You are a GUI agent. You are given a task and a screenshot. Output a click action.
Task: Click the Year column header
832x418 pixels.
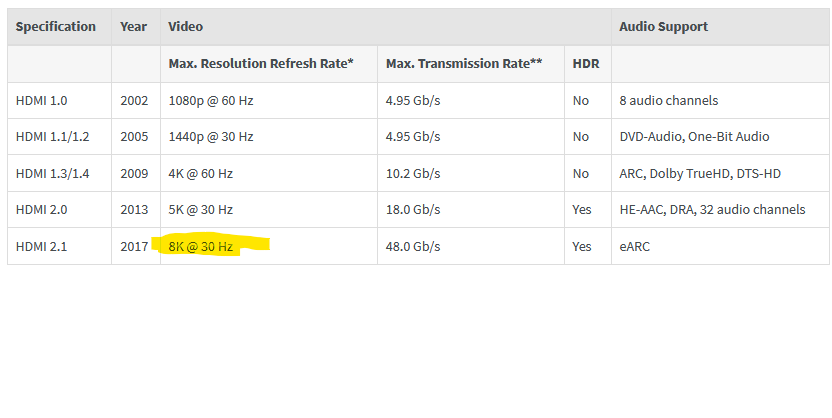[133, 27]
